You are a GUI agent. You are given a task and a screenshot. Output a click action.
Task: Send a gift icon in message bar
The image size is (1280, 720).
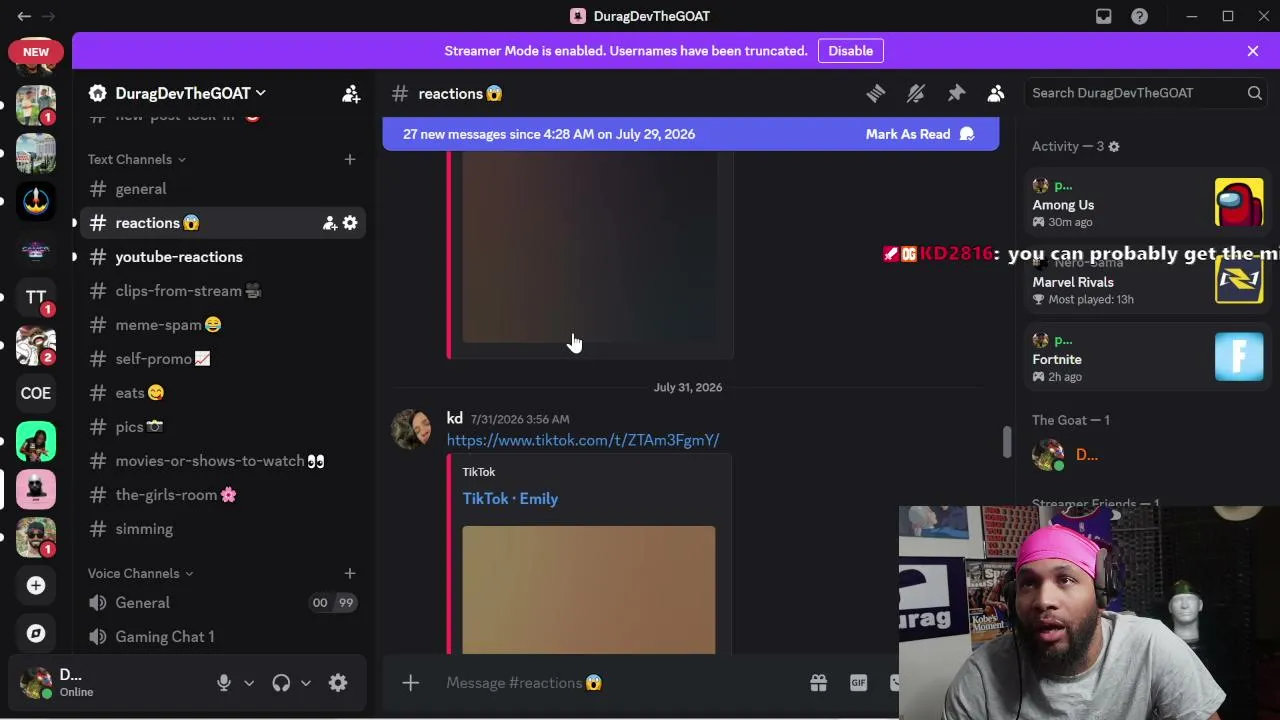[818, 683]
